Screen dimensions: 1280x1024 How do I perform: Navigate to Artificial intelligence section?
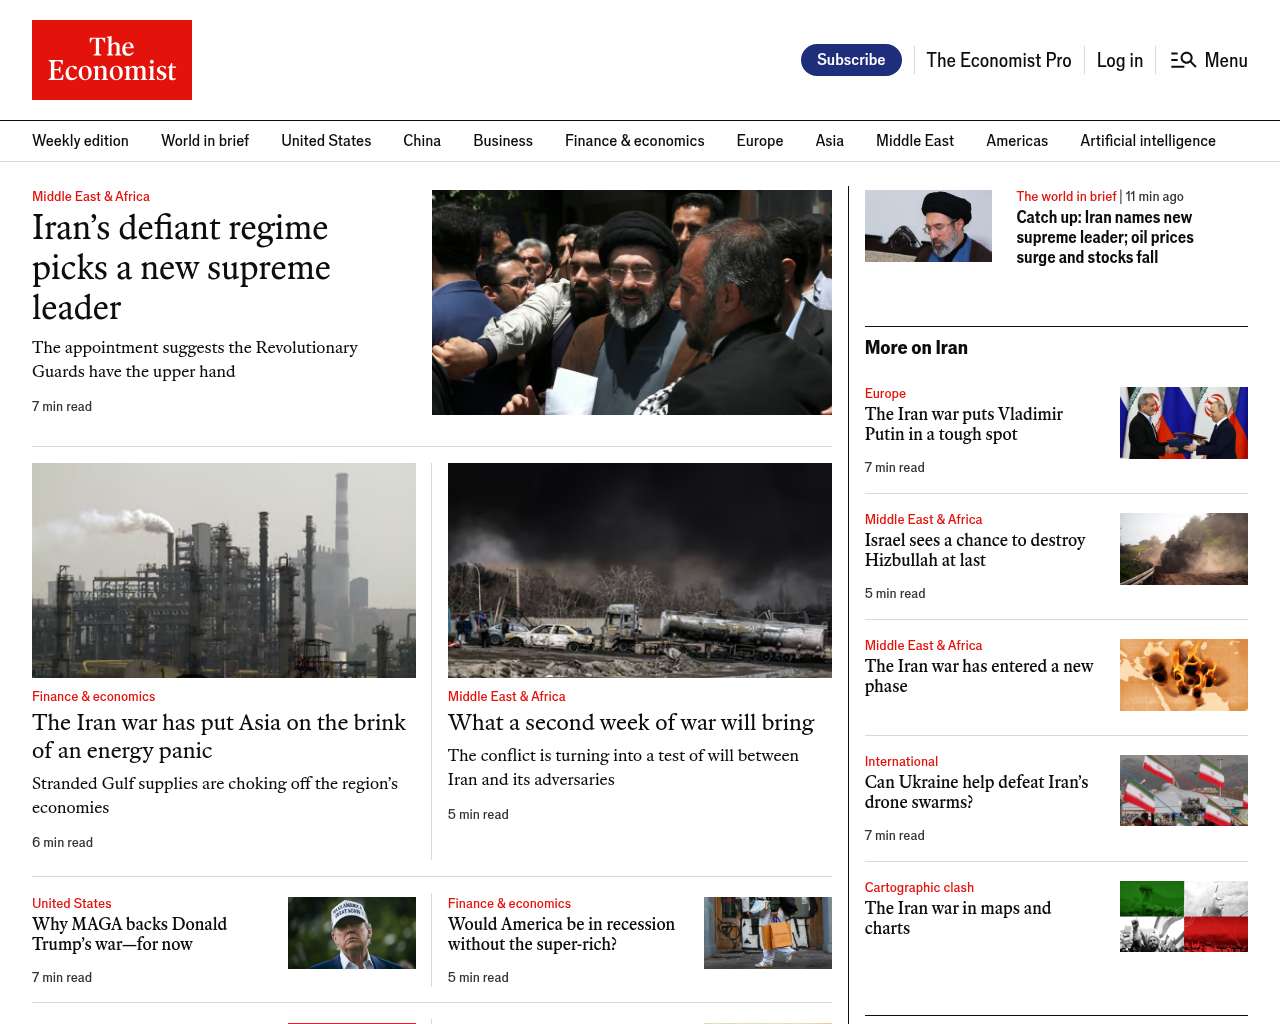(1147, 141)
